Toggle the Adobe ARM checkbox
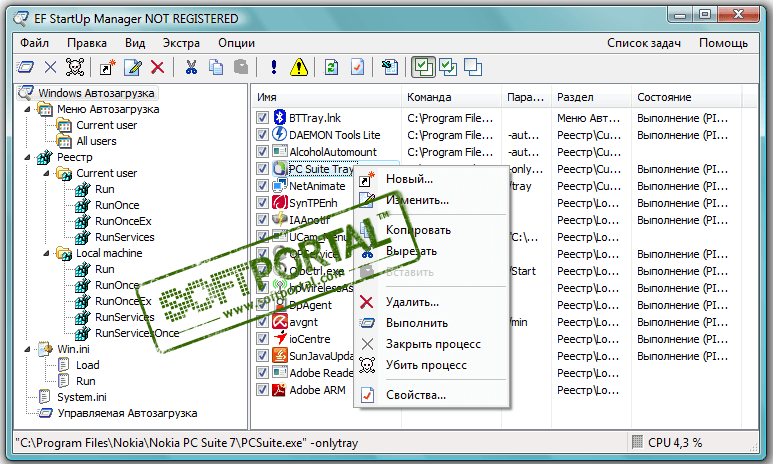The image size is (773, 464). (x=262, y=390)
